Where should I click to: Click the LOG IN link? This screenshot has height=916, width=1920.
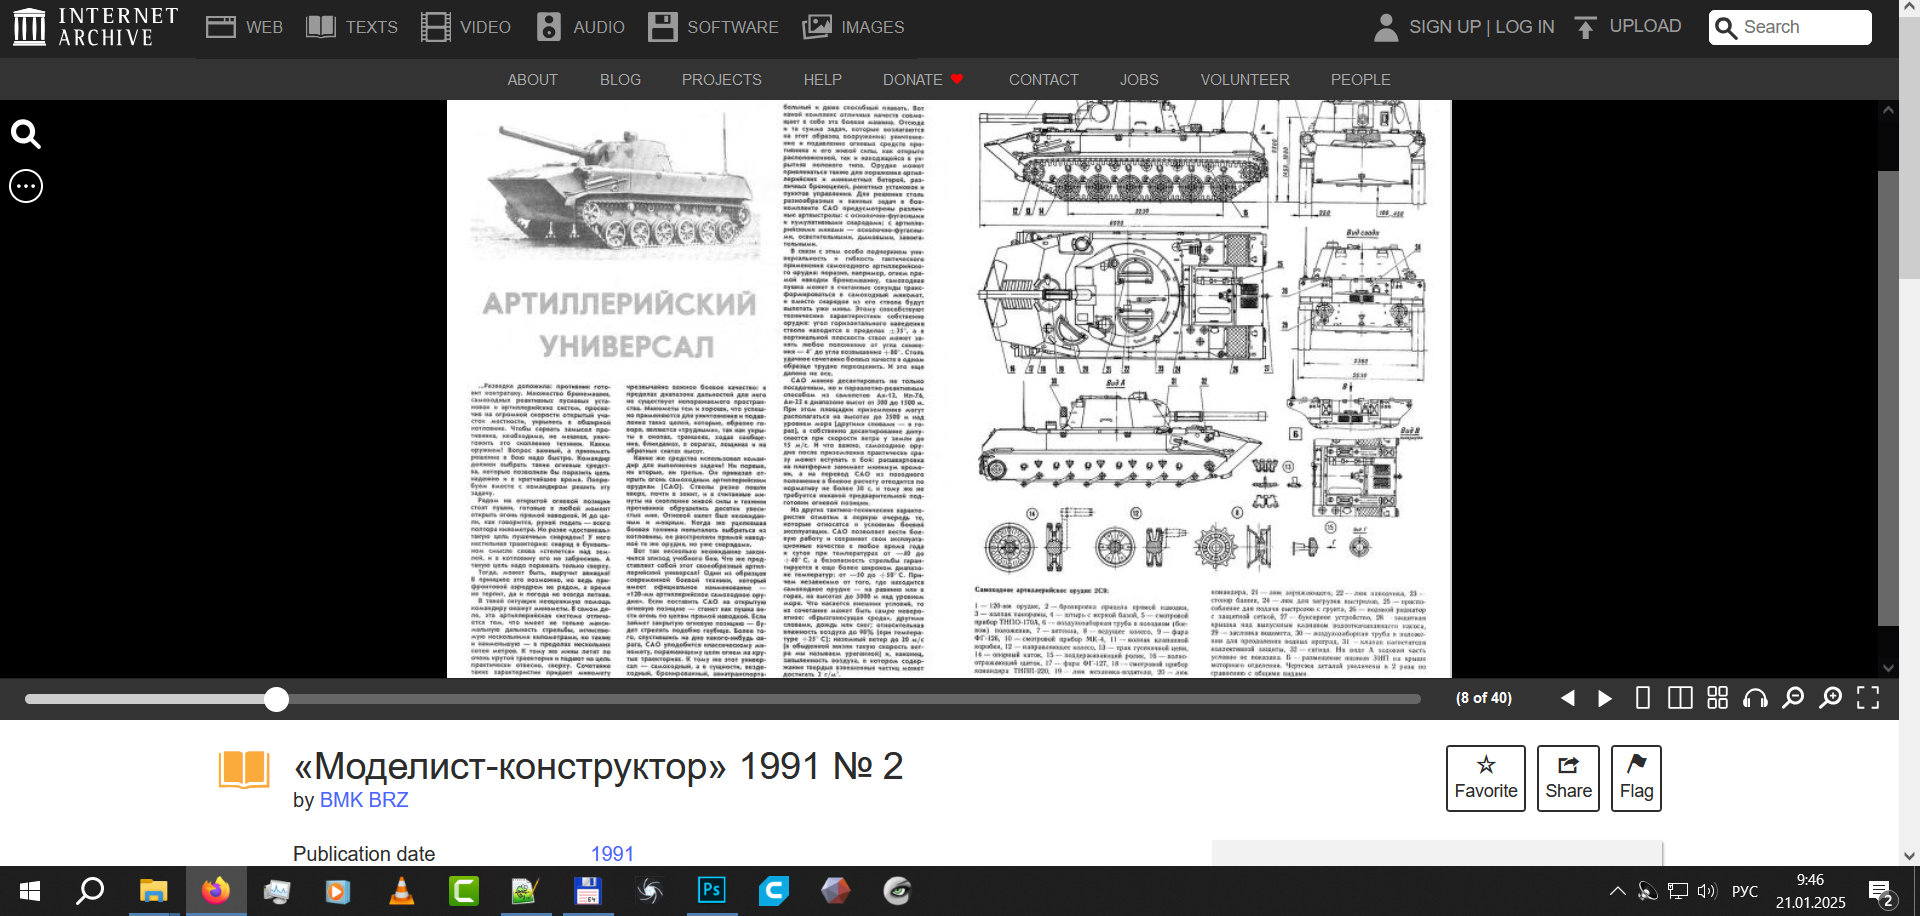[x=1525, y=27]
